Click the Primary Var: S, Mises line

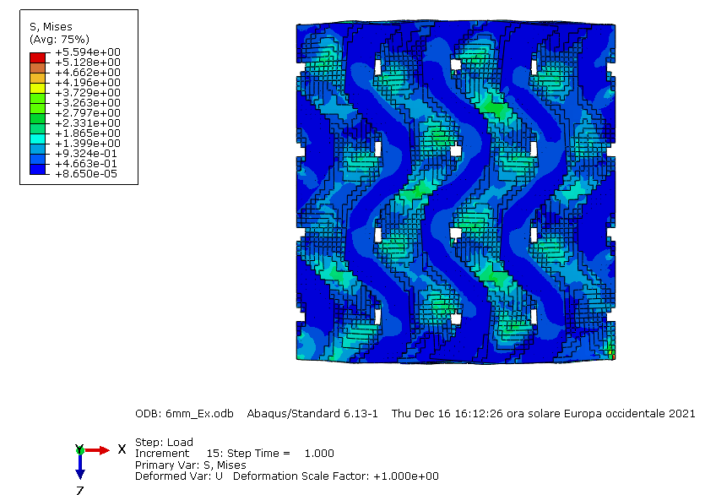[x=190, y=465]
